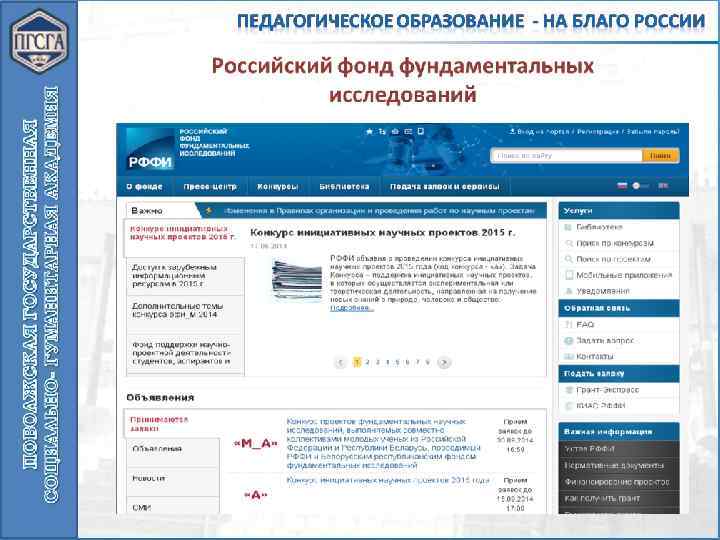The height and width of the screenshot is (540, 720).
Task: Click the Мобильные приложения phone icon
Action: pos(569,275)
